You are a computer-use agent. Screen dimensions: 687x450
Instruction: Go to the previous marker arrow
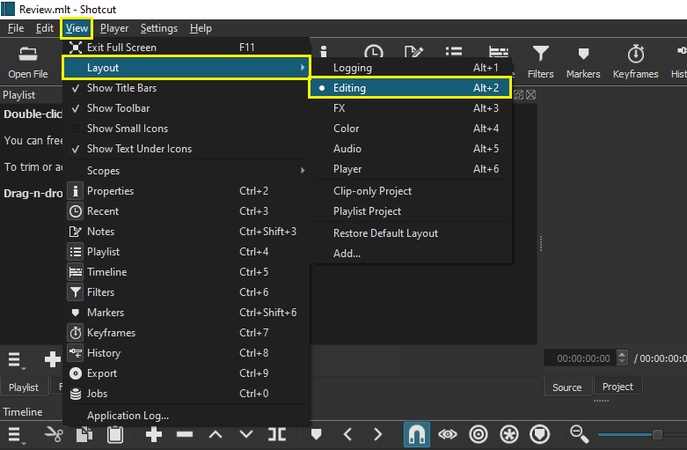pyautogui.click(x=347, y=435)
